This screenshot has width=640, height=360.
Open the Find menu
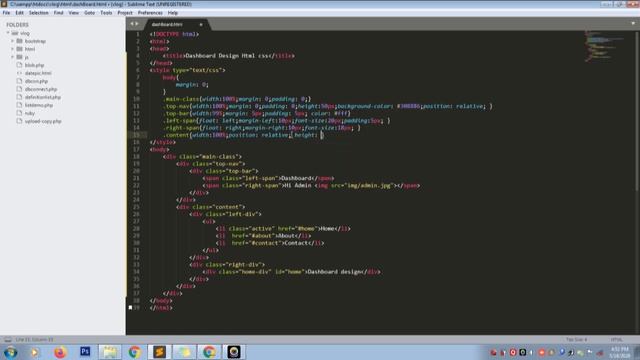tap(58, 13)
